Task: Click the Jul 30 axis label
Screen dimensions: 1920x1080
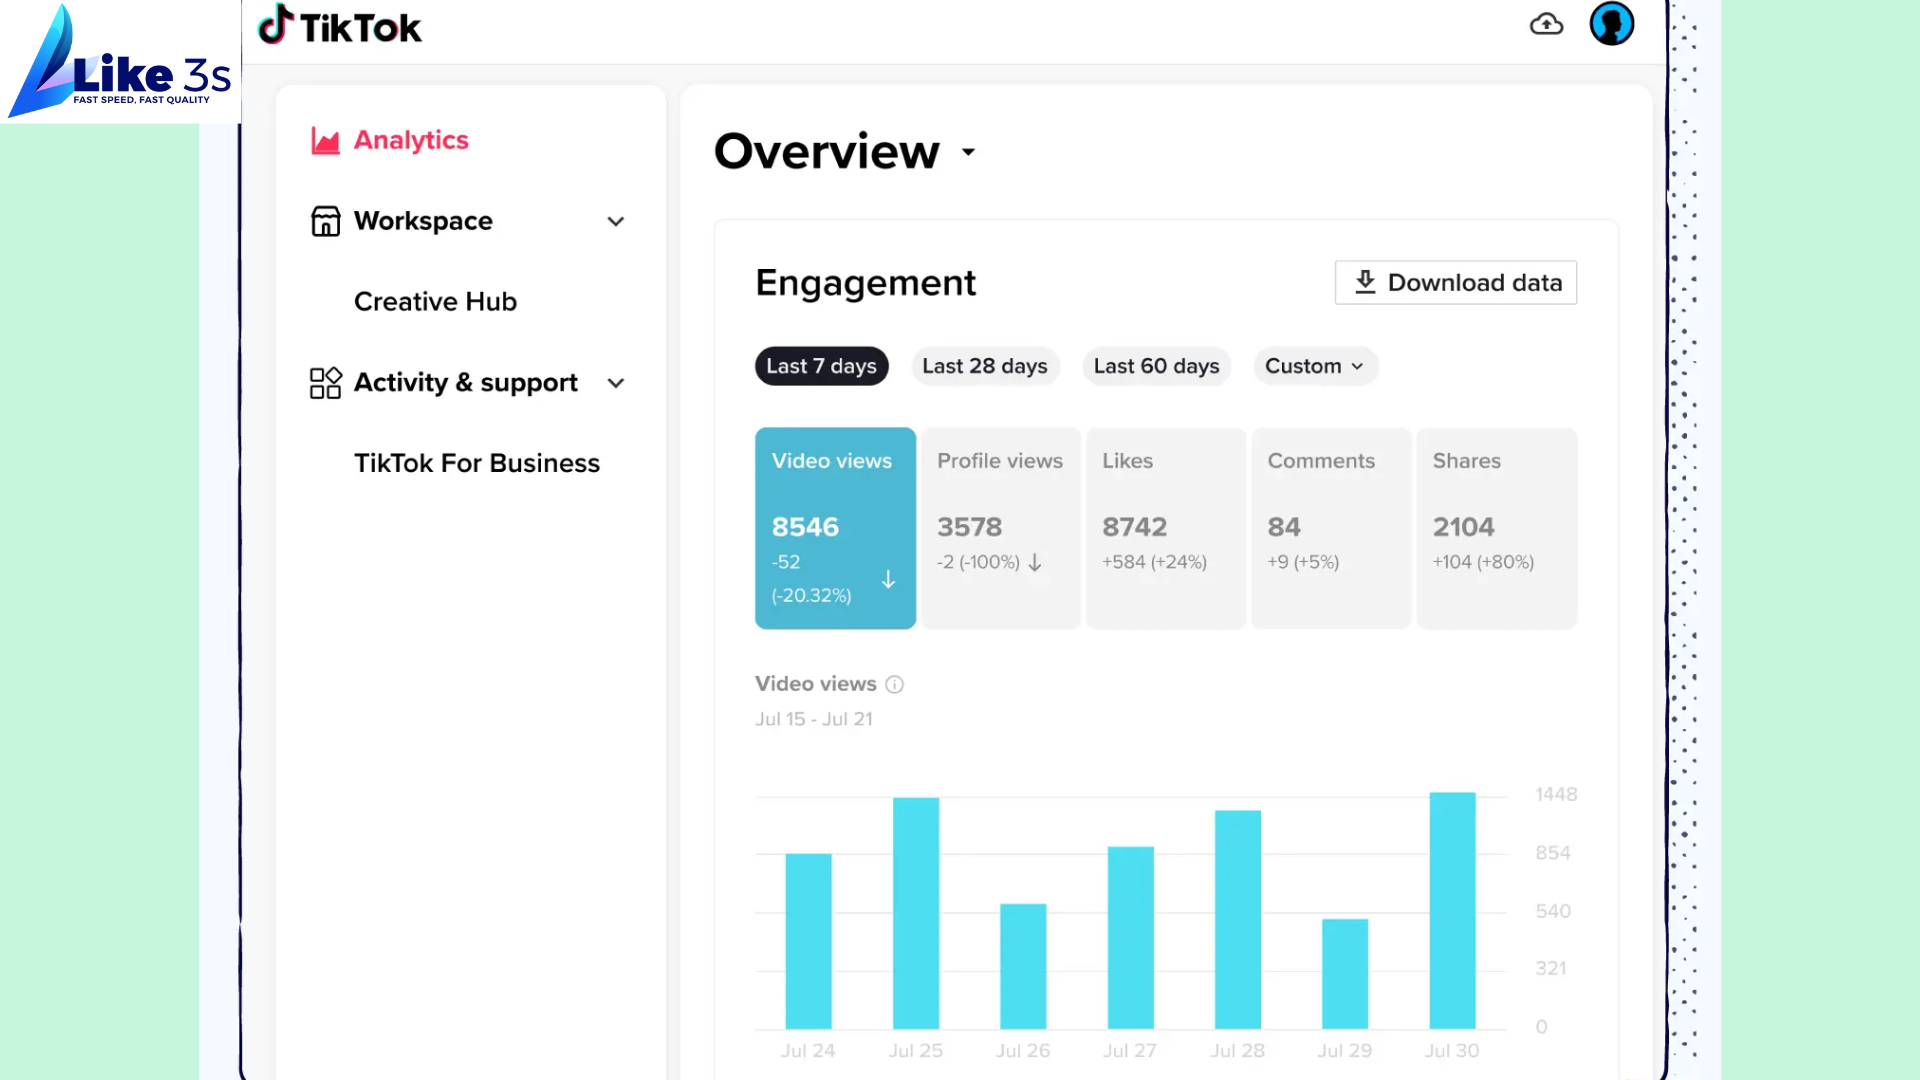Action: click(1452, 1051)
